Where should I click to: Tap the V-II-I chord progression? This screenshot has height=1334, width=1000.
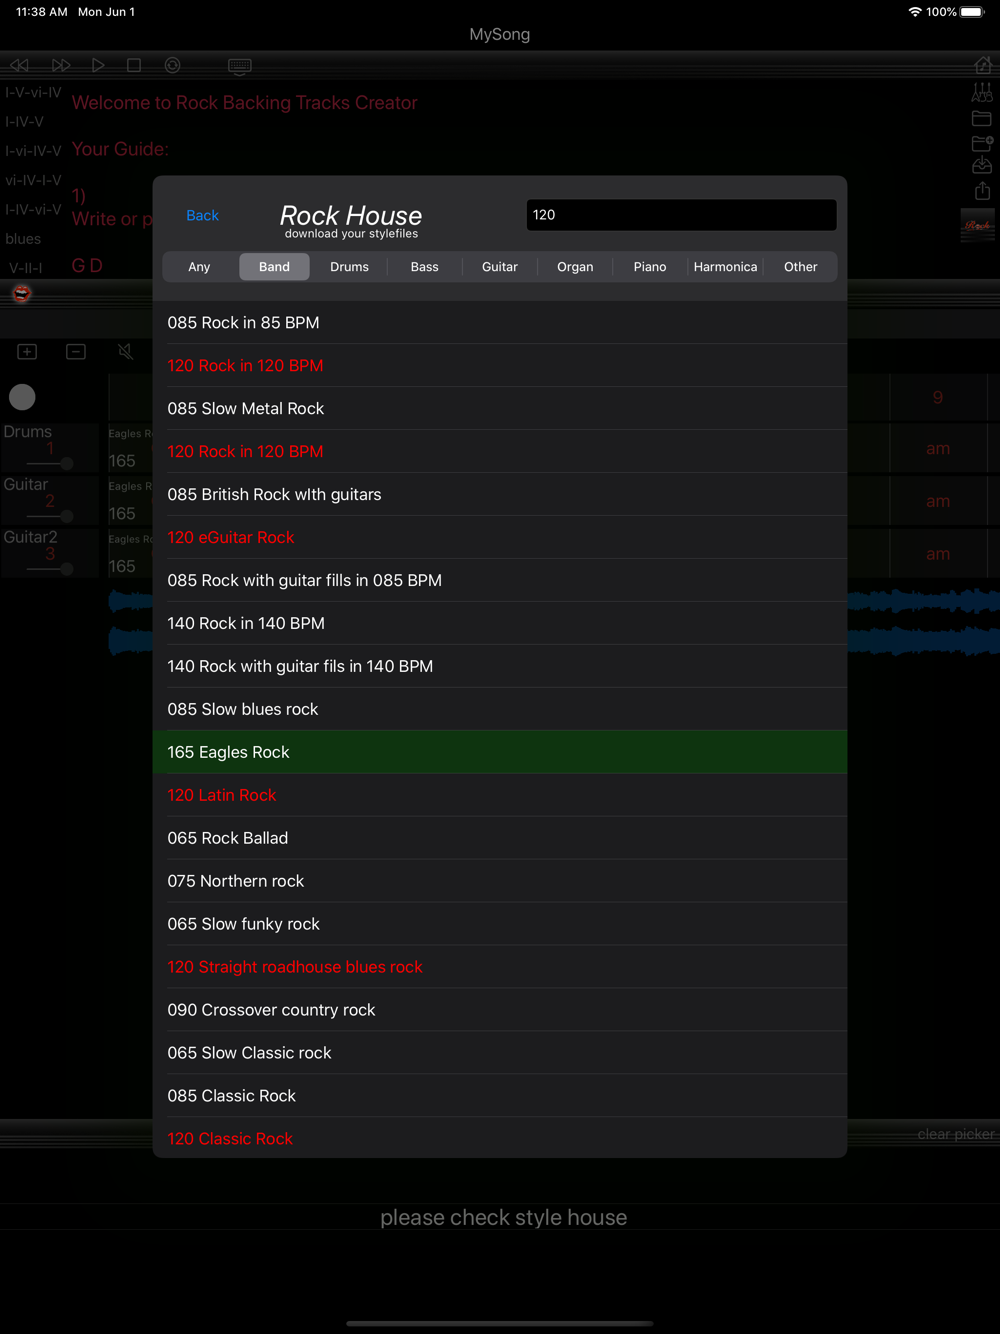point(26,269)
